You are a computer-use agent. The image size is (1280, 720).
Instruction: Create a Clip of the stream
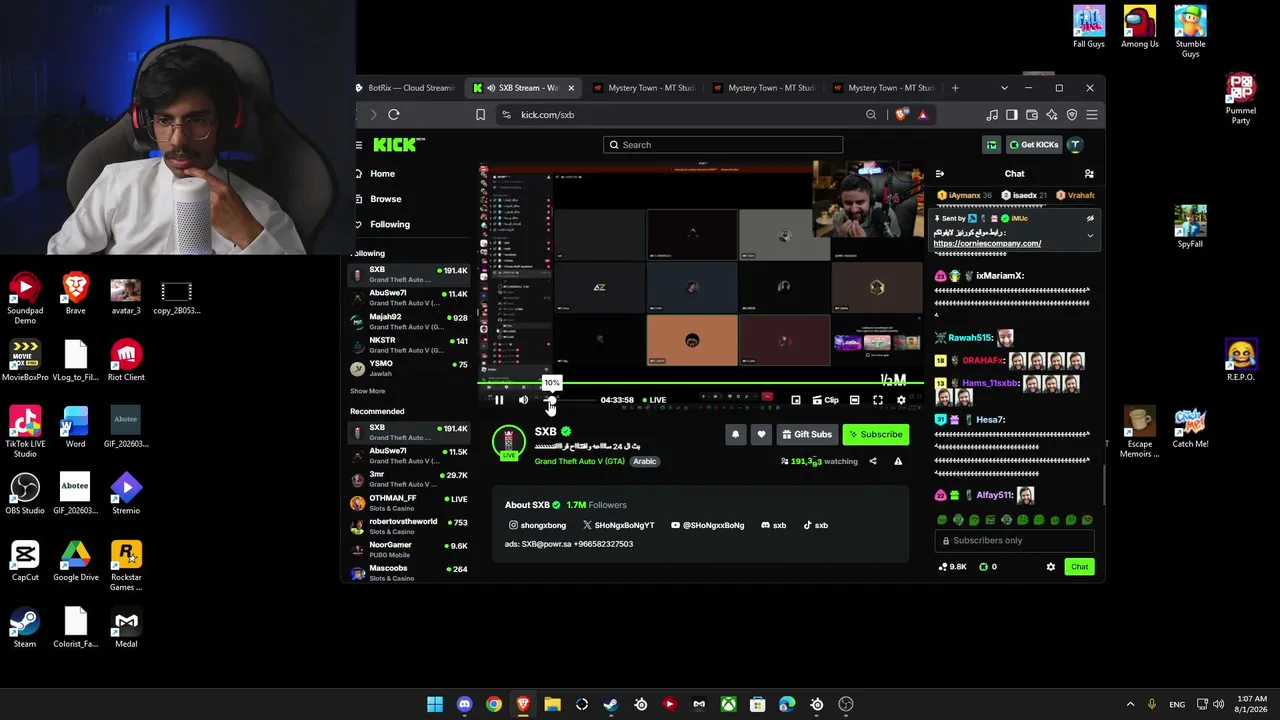click(x=826, y=400)
